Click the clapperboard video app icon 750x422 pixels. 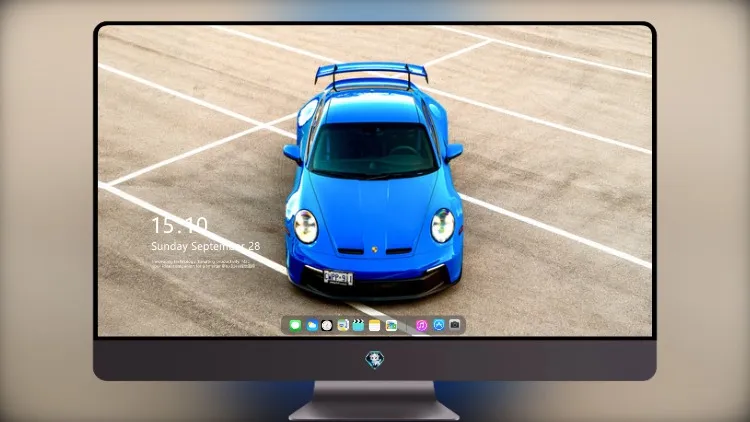[358, 325]
